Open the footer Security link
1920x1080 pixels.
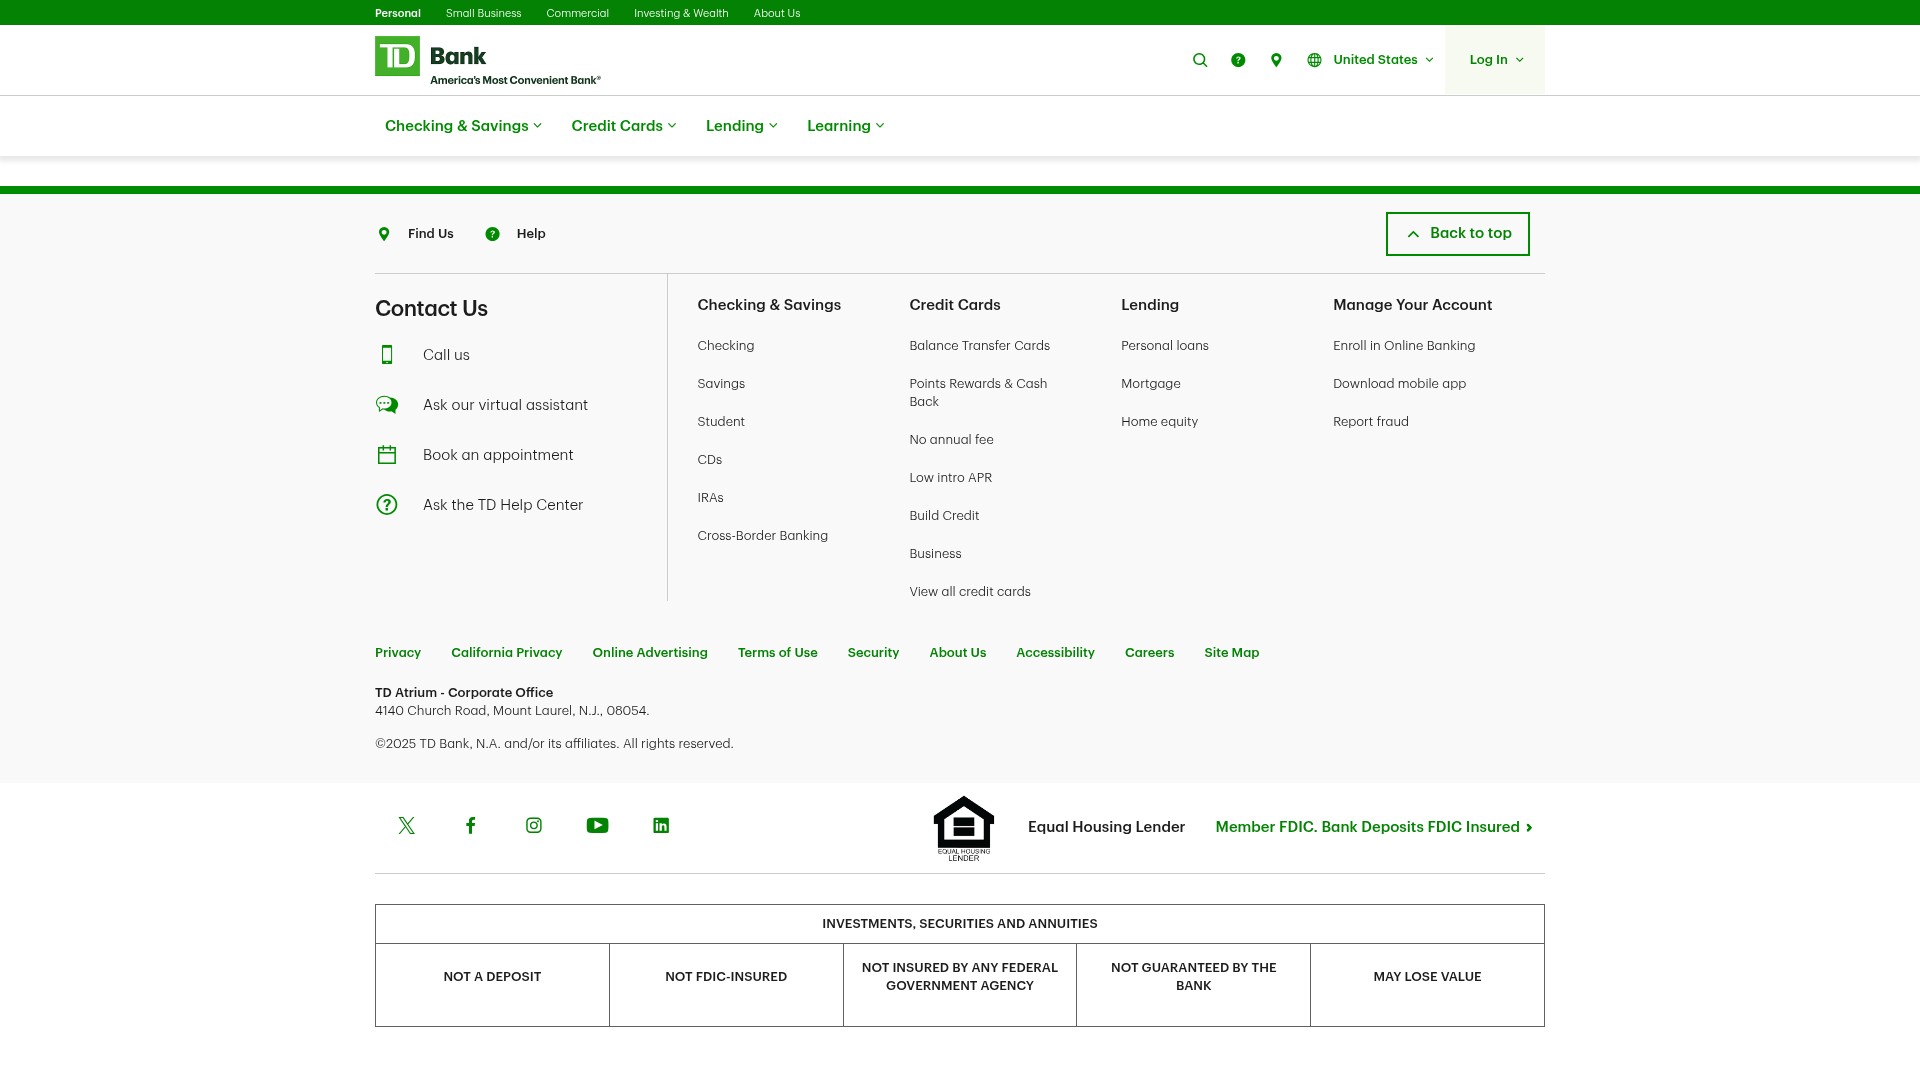click(x=873, y=653)
